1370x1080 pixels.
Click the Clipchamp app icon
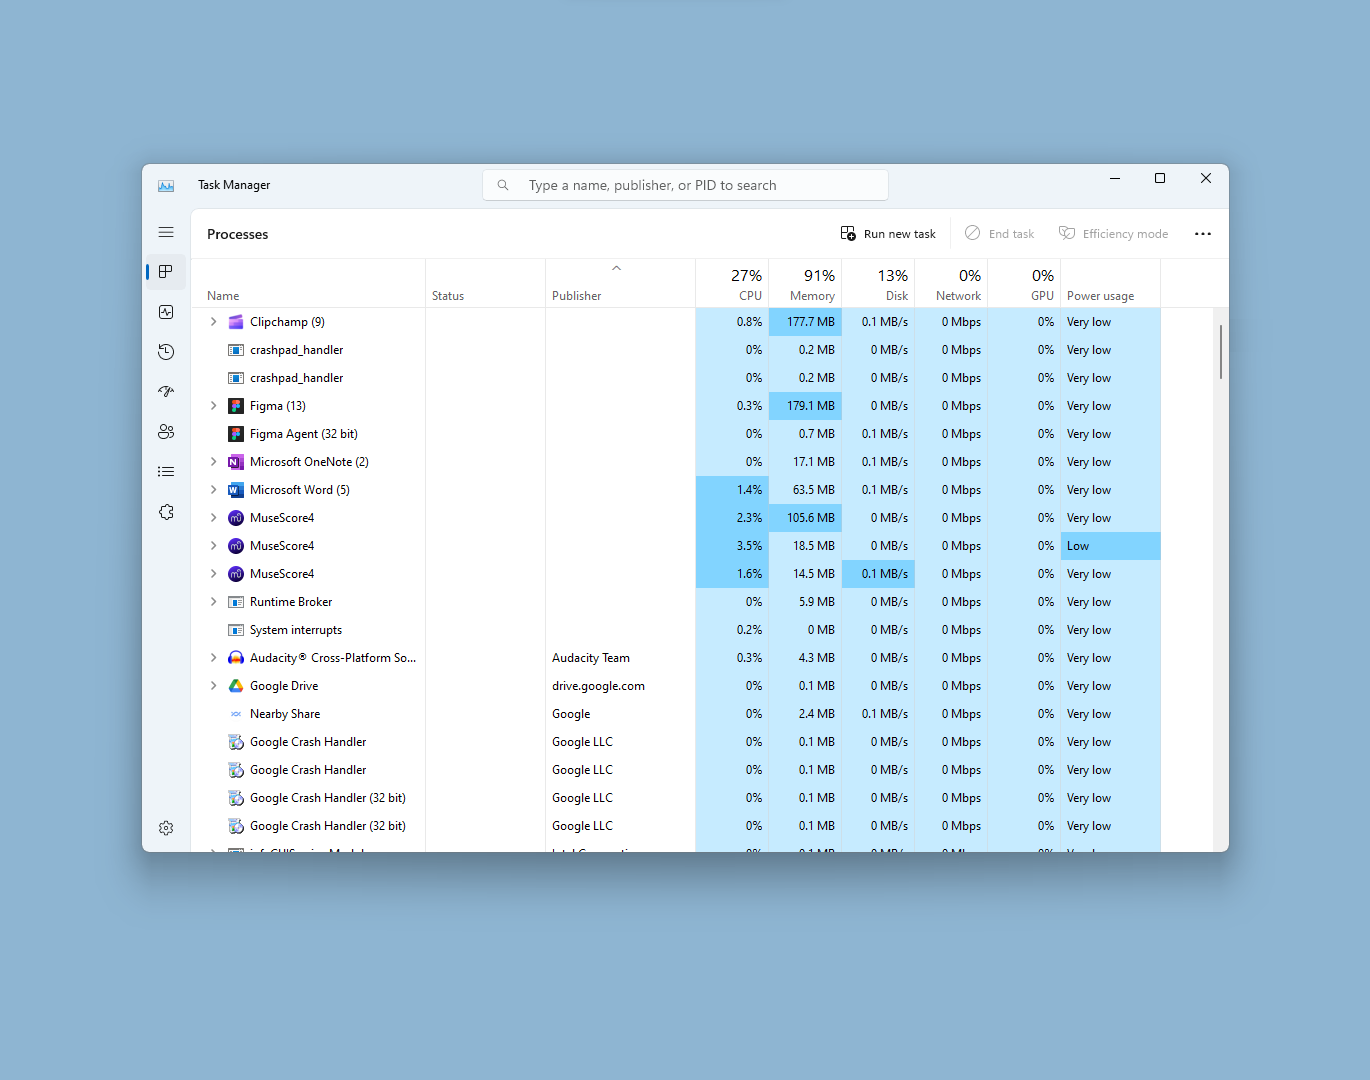coord(236,322)
